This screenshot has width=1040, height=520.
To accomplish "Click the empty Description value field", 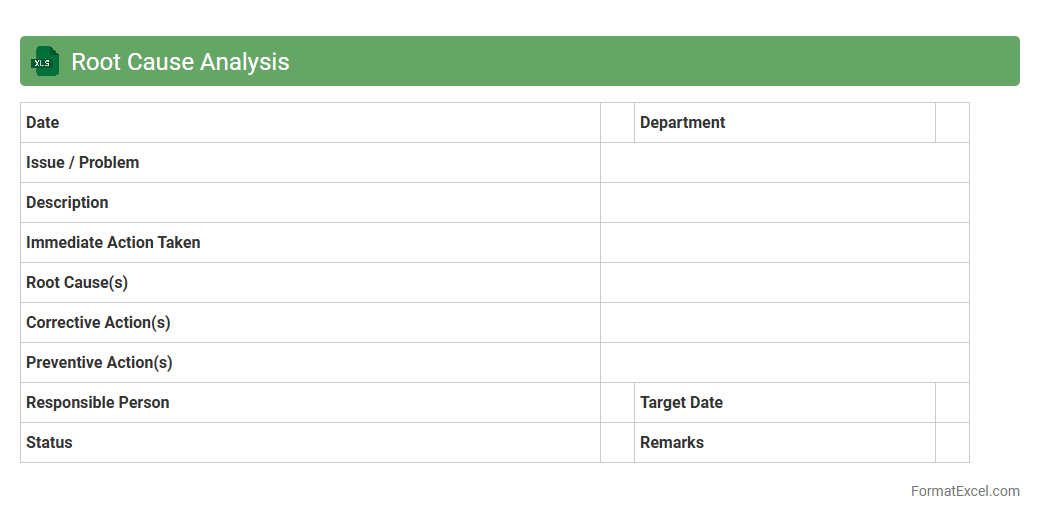I will coord(784,203).
